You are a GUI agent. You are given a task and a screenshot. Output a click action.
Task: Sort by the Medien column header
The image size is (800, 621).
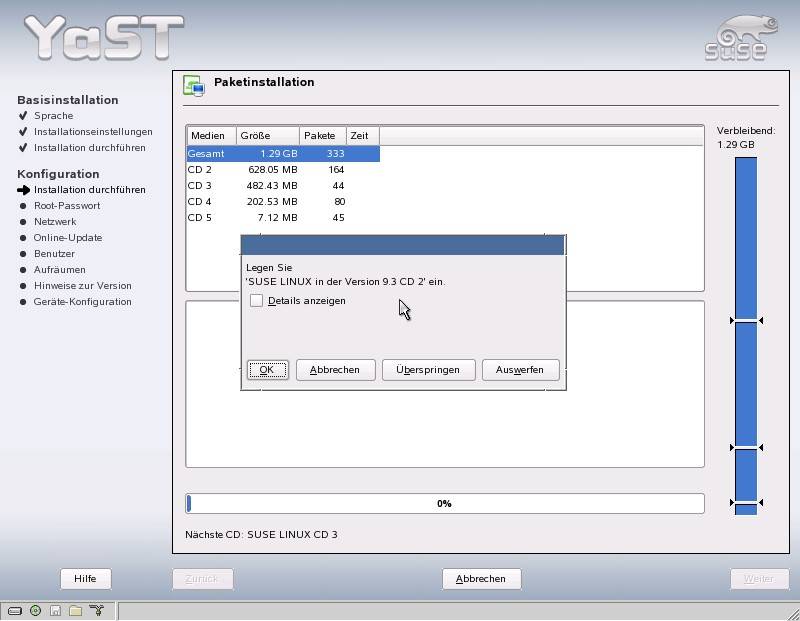point(211,136)
